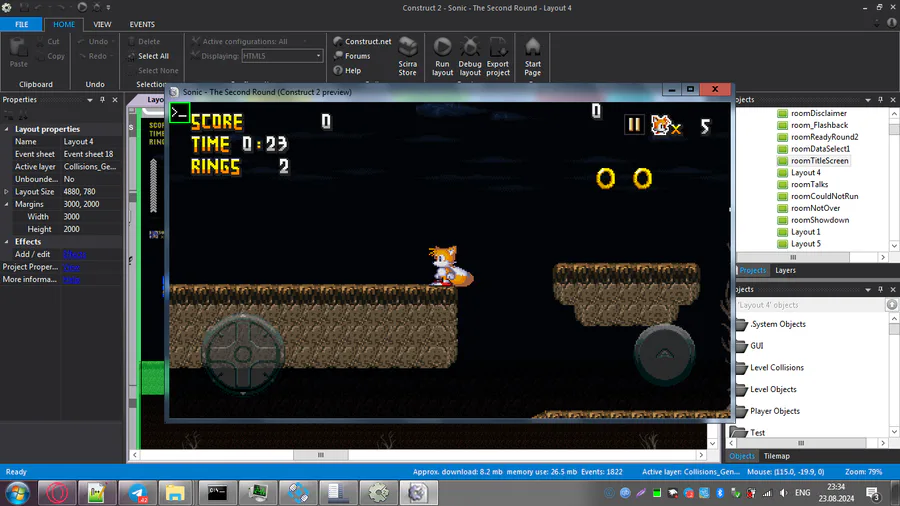Click the Effects add/edit link
The width and height of the screenshot is (900, 506).
75,254
